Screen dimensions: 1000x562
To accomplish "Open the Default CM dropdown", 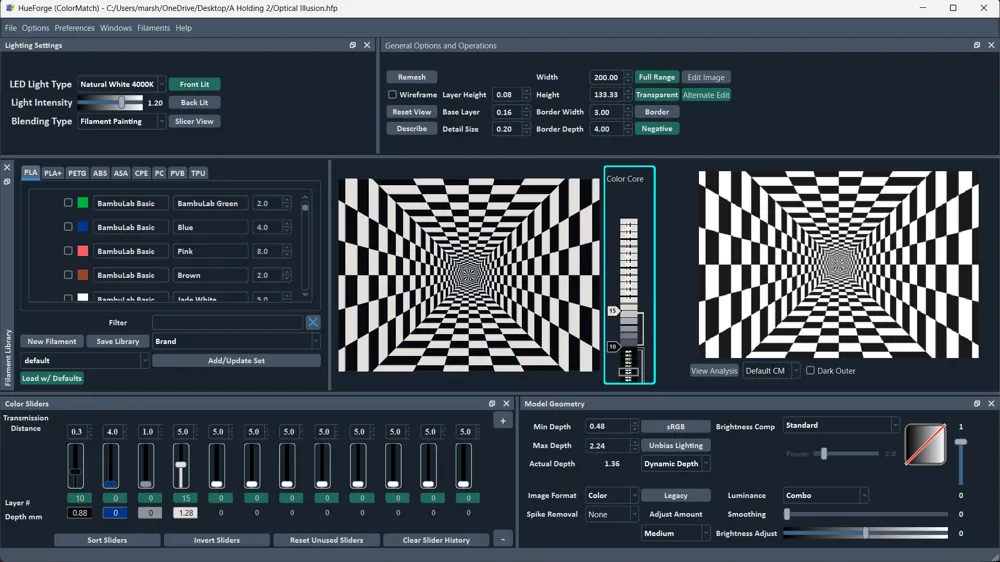I will point(771,371).
